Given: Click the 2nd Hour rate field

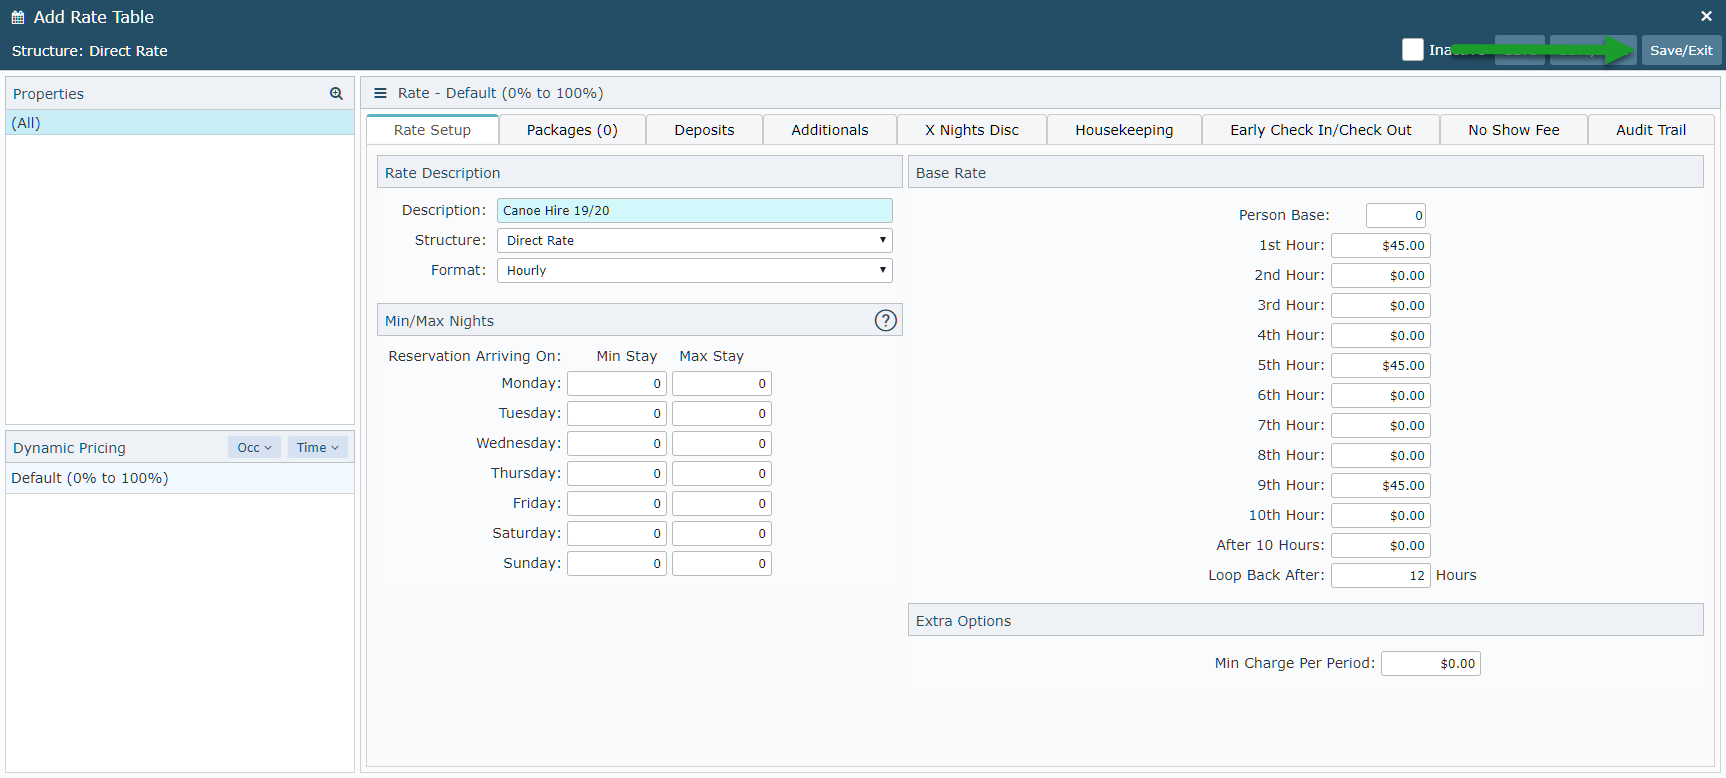Looking at the screenshot, I should pyautogui.click(x=1380, y=276).
